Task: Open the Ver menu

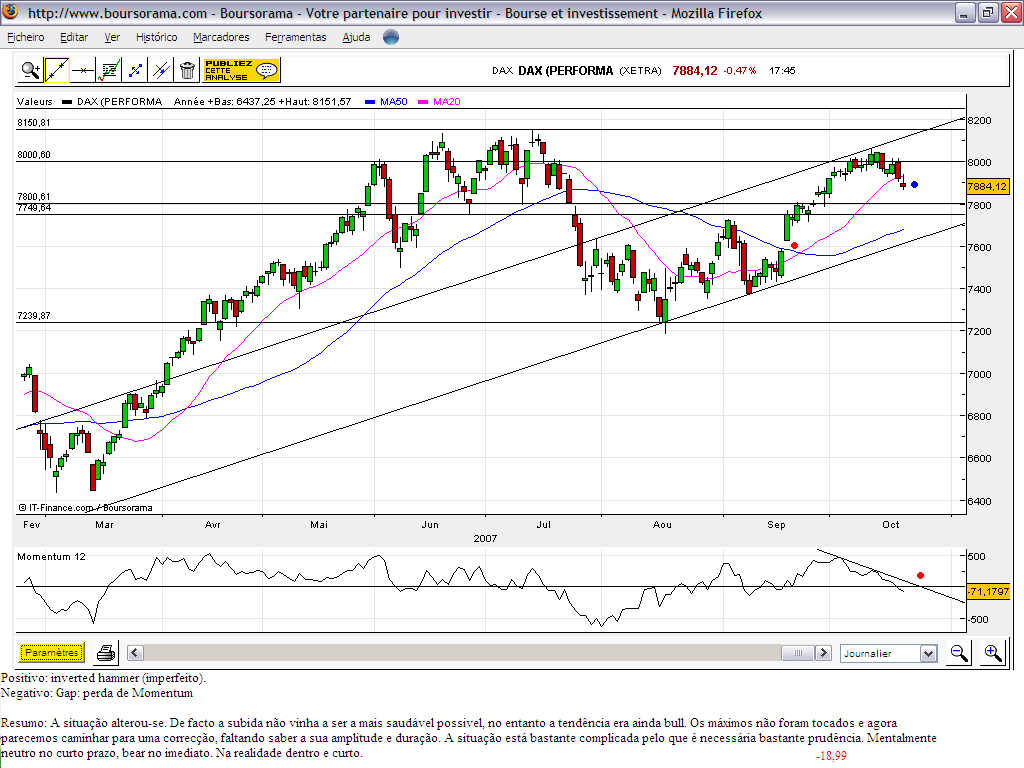Action: pos(112,37)
